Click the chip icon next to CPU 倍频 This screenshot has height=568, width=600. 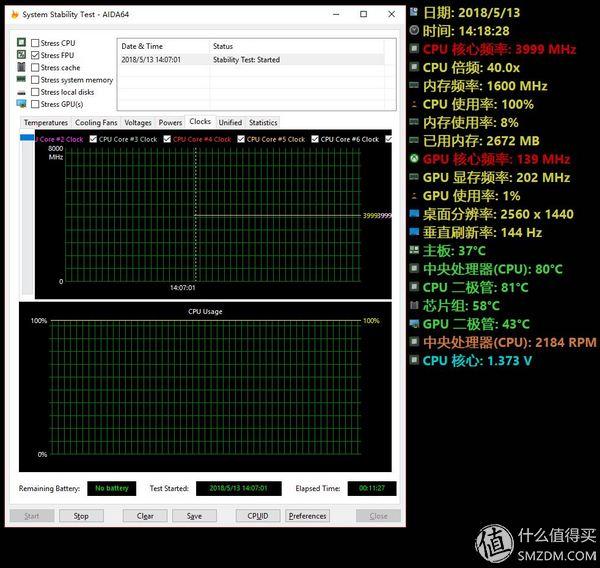tap(414, 67)
